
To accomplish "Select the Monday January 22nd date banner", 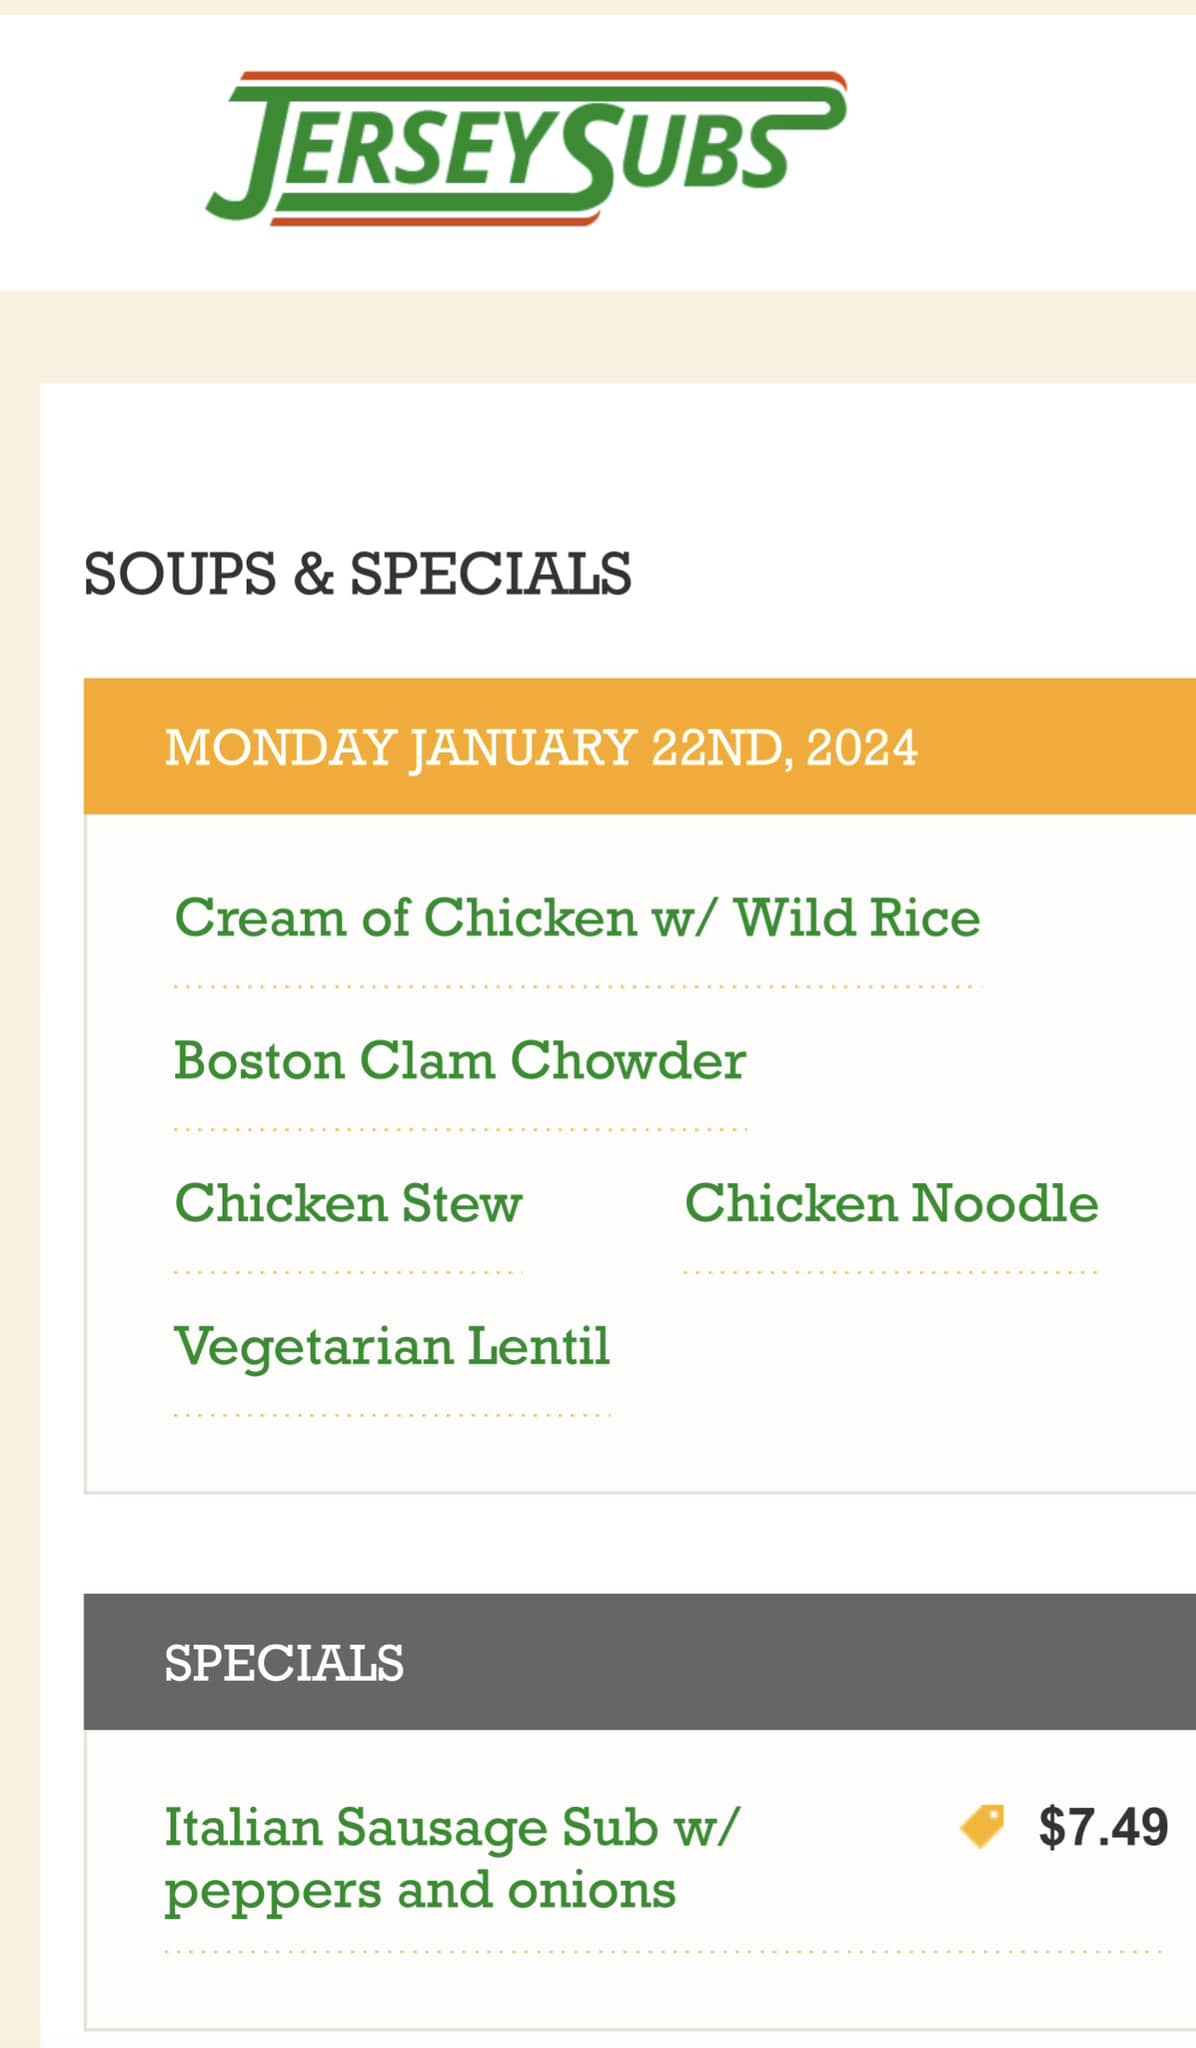I will point(540,747).
